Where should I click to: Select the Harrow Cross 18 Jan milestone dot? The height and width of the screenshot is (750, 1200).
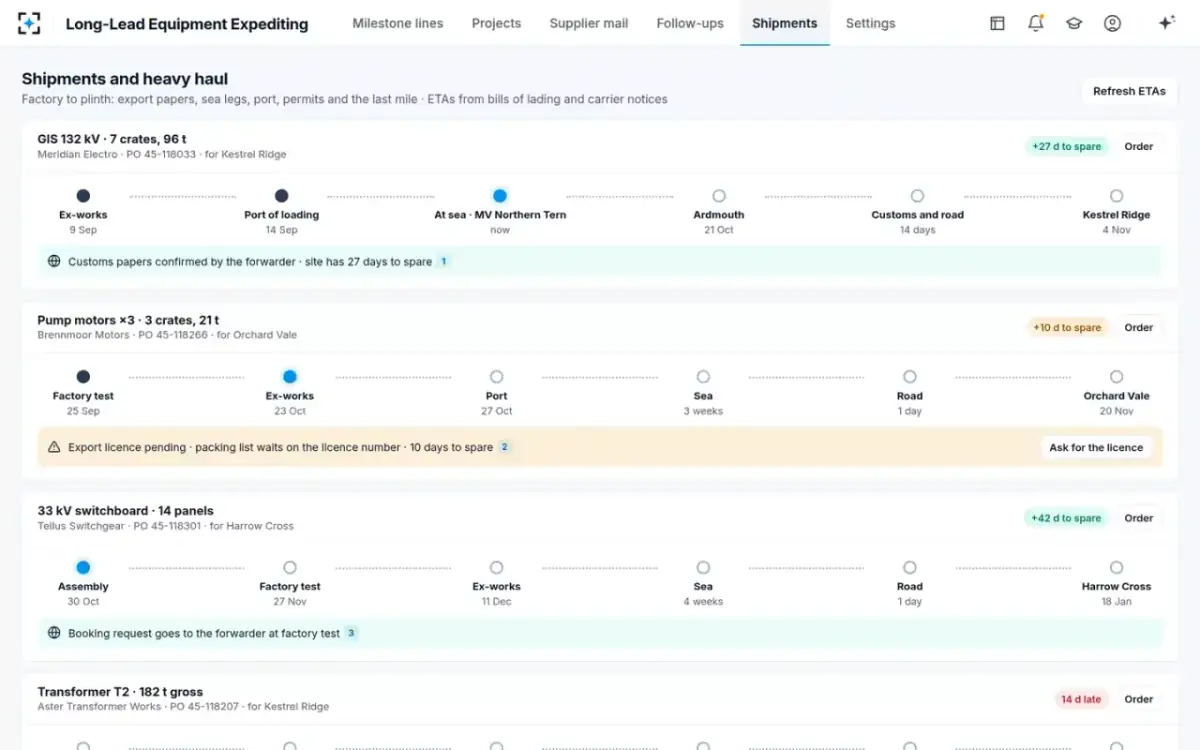[1116, 567]
